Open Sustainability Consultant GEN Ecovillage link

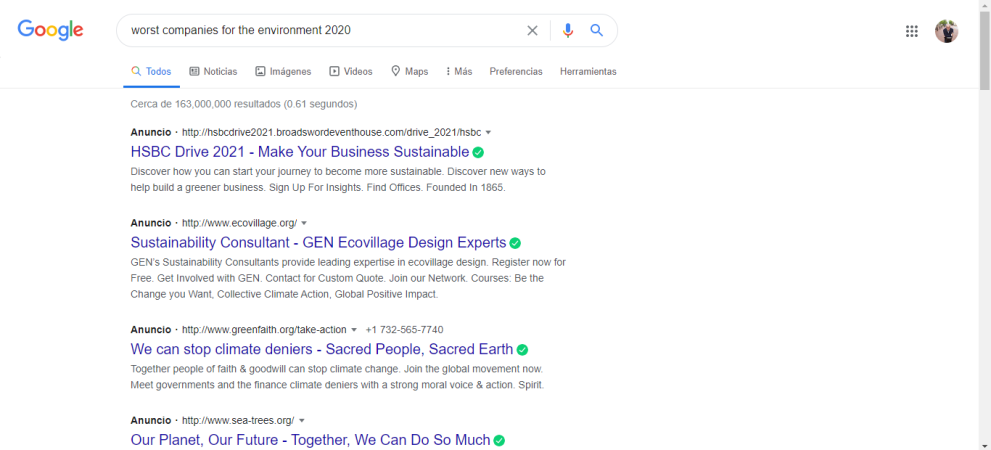pos(319,243)
